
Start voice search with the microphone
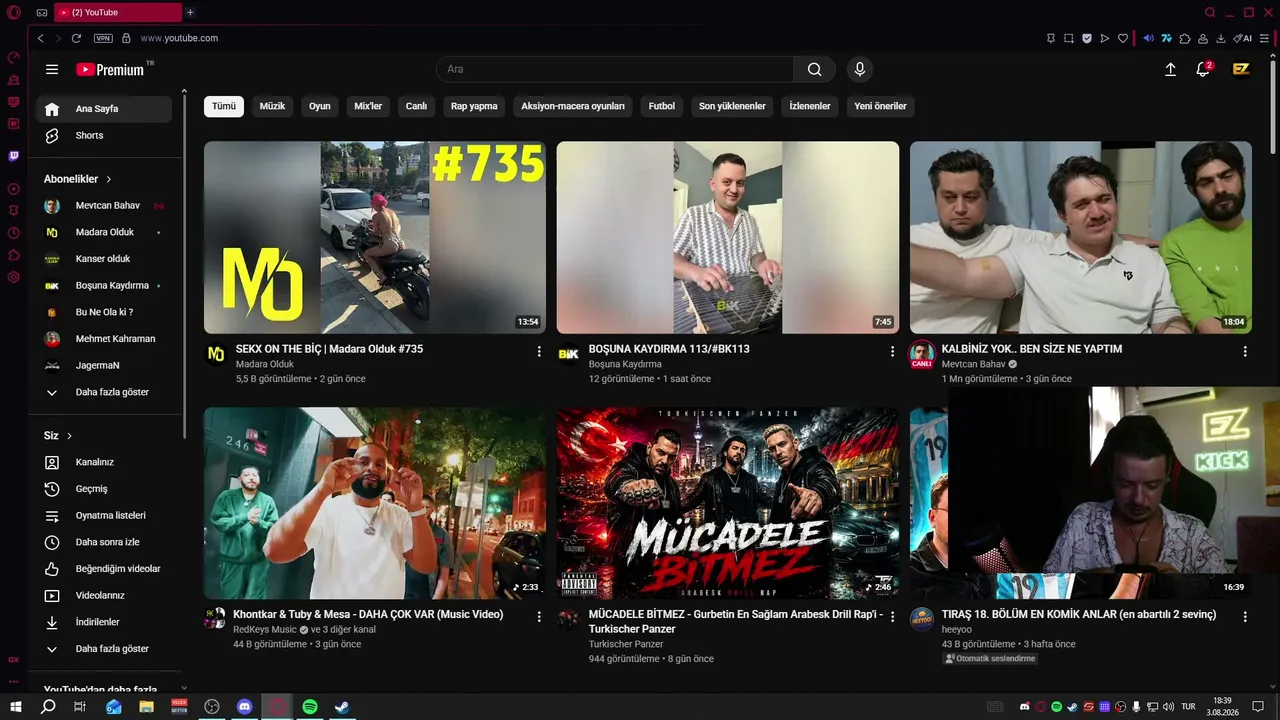(x=859, y=69)
